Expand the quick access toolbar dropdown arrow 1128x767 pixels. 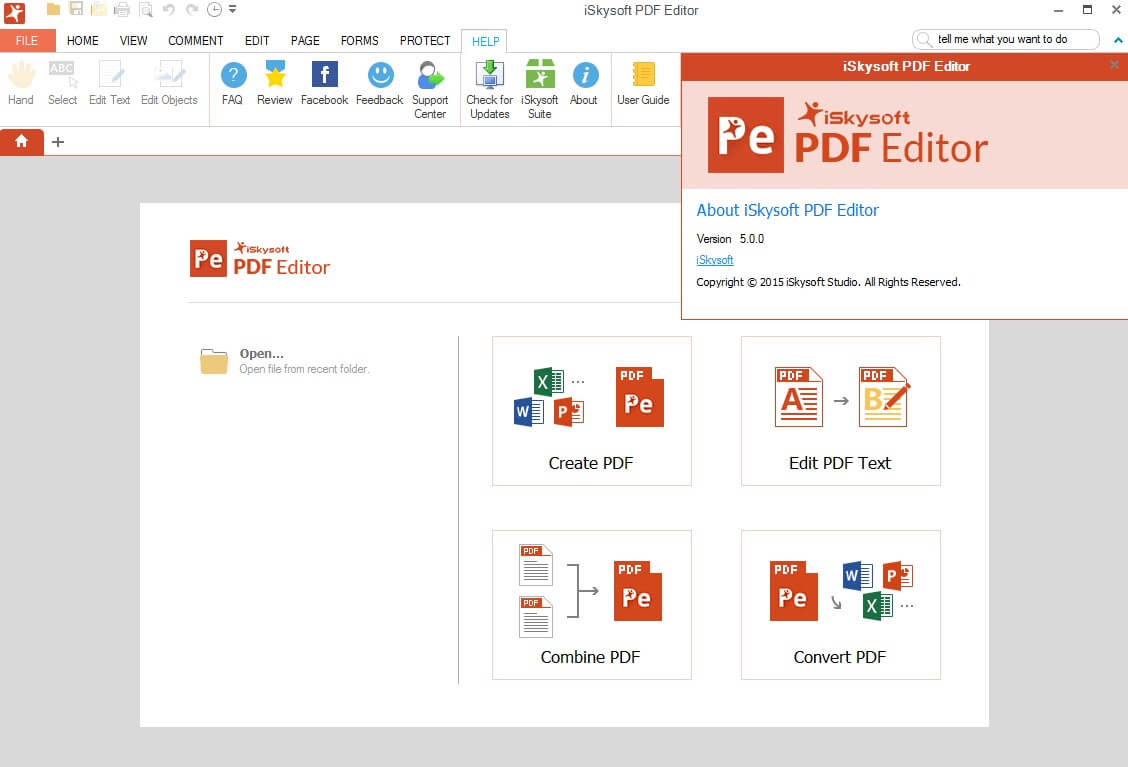[x=233, y=10]
